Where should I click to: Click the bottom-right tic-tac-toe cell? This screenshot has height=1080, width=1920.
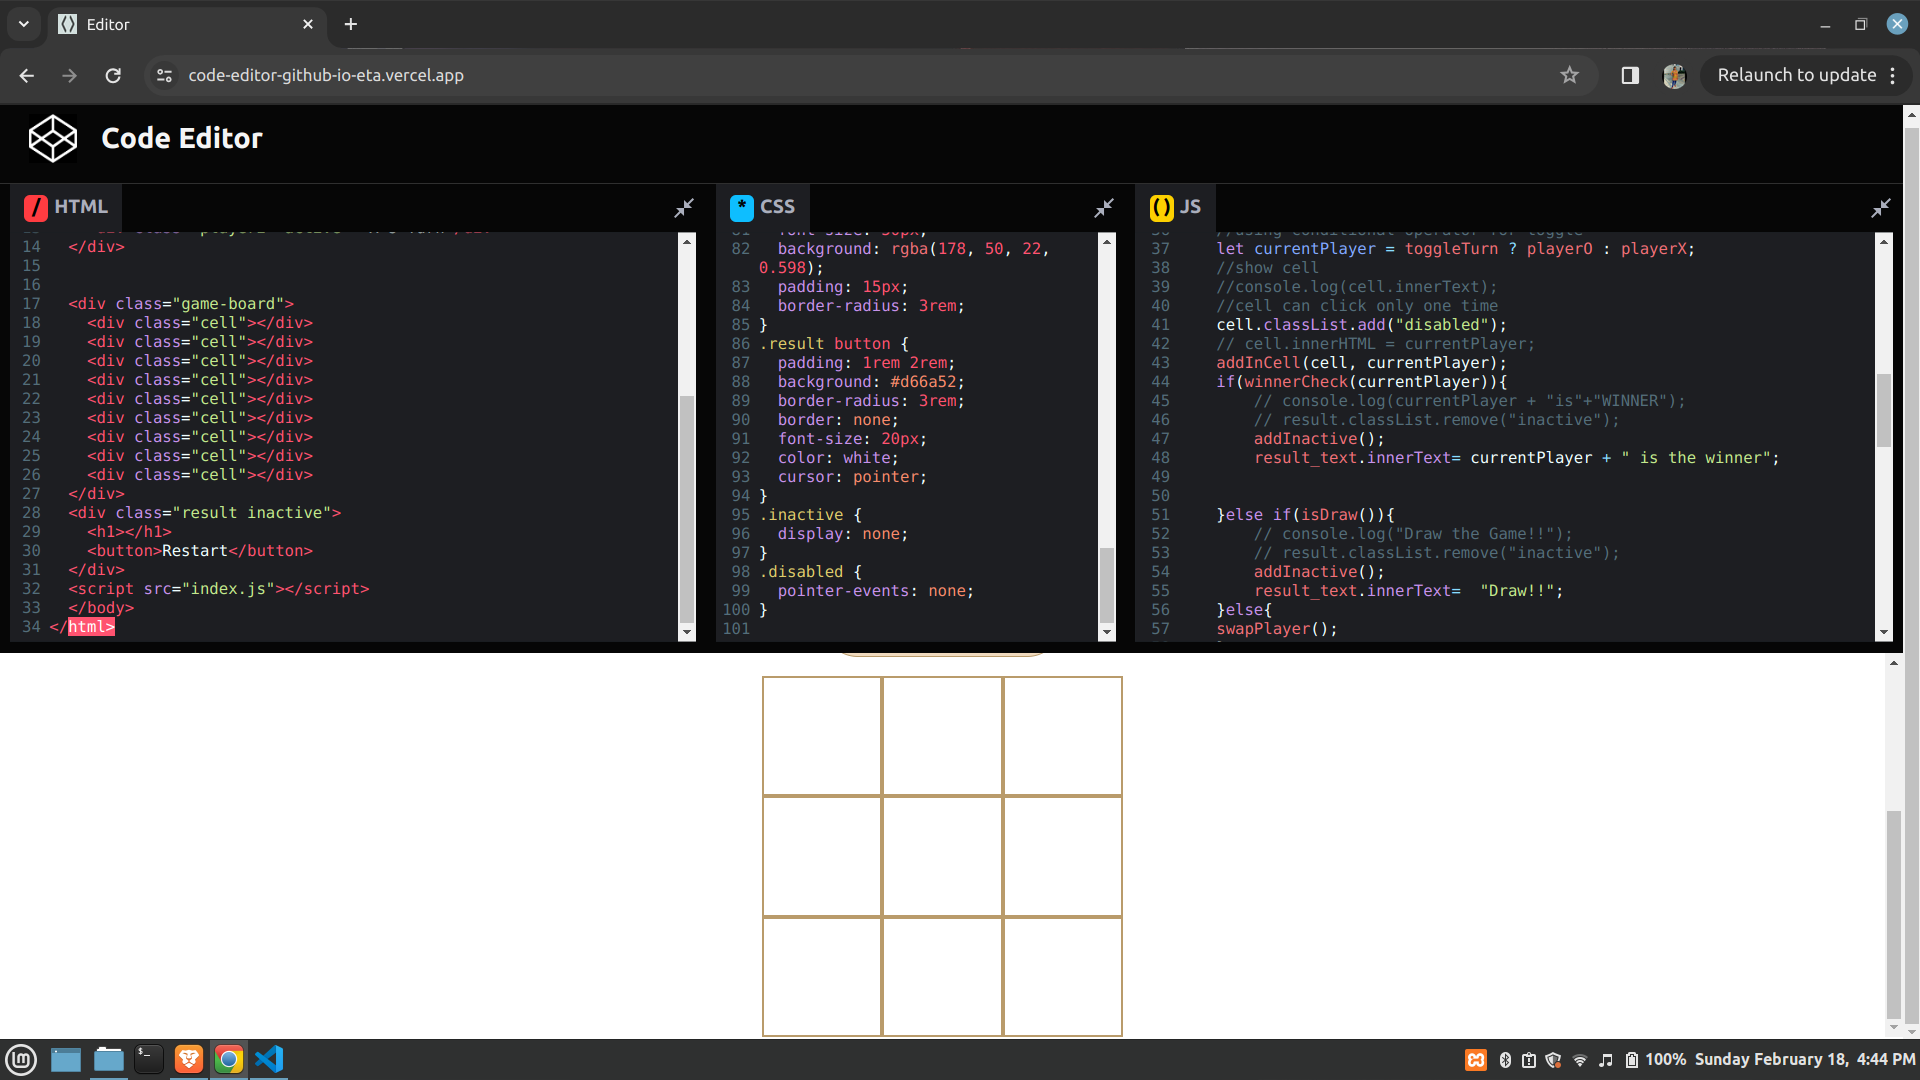(1063, 977)
